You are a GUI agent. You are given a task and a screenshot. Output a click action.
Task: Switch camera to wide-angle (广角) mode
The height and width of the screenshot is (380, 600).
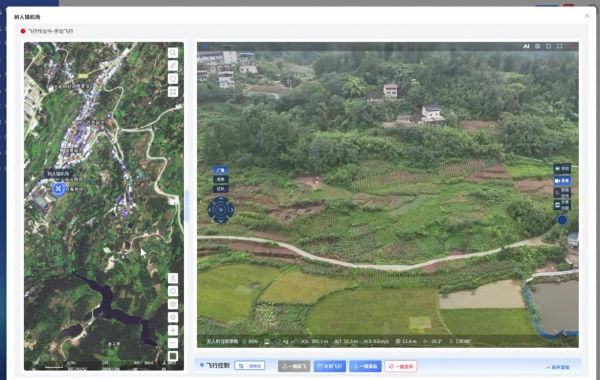pos(221,170)
